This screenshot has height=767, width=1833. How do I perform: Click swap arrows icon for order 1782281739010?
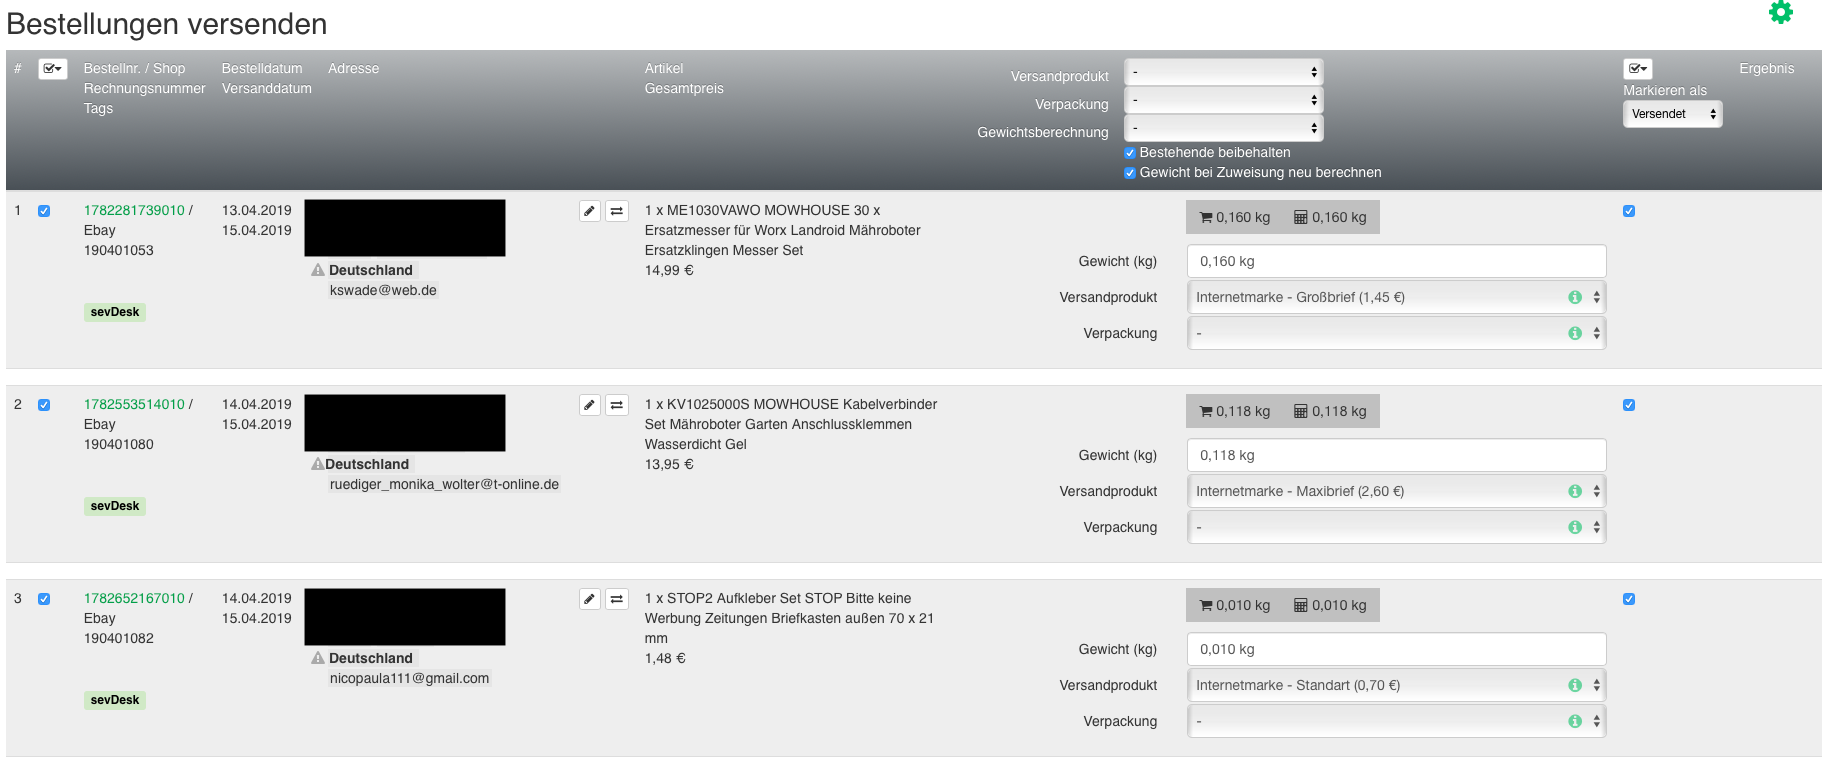(617, 211)
